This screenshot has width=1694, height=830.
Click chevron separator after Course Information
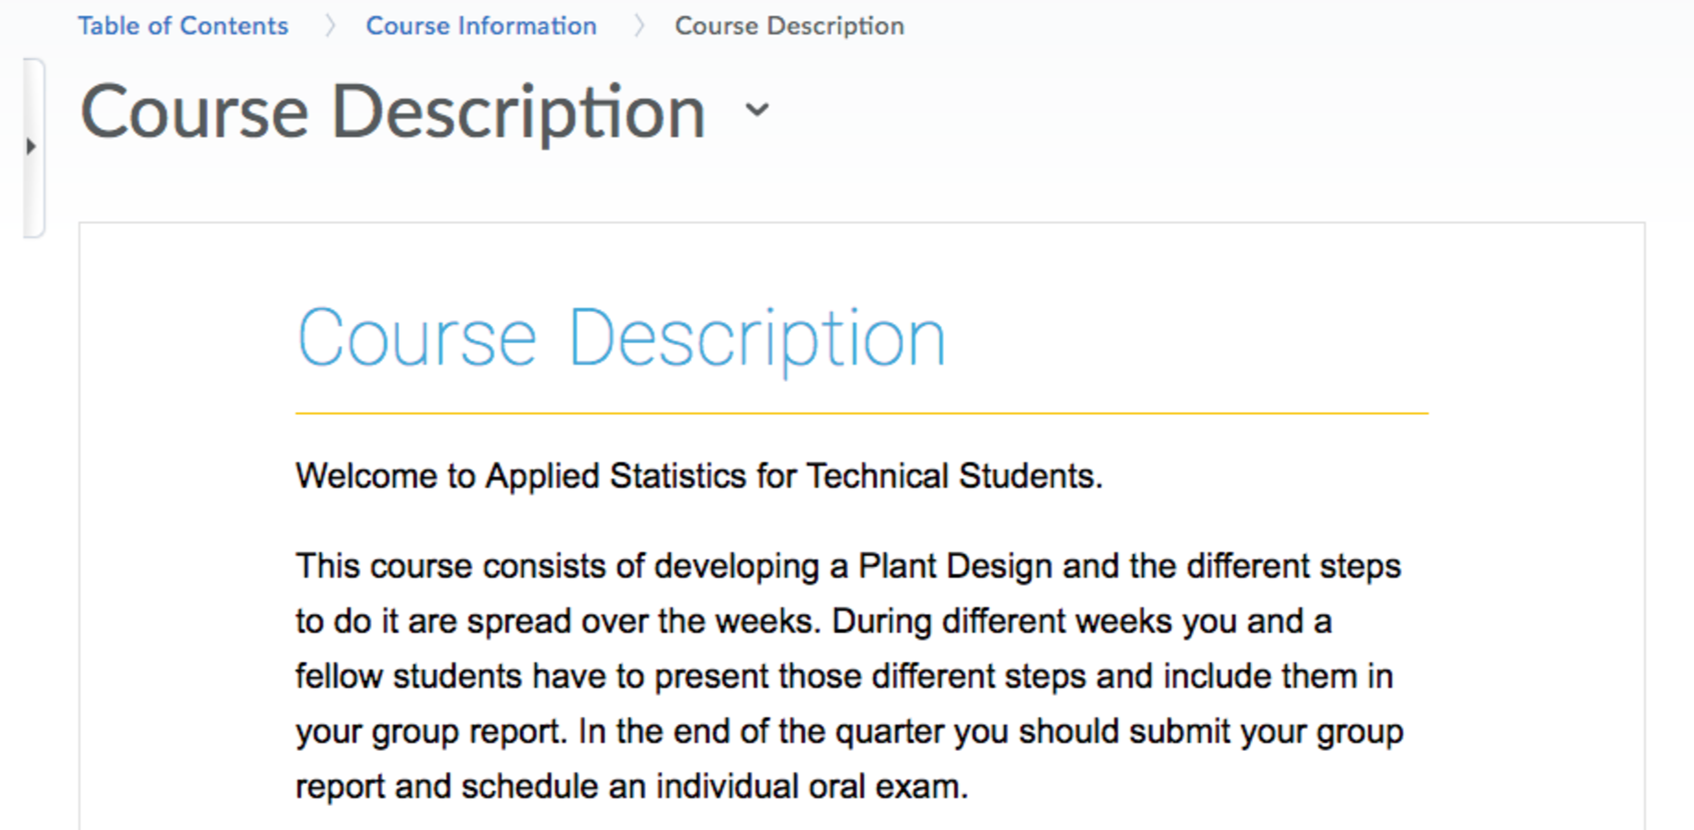(x=639, y=26)
